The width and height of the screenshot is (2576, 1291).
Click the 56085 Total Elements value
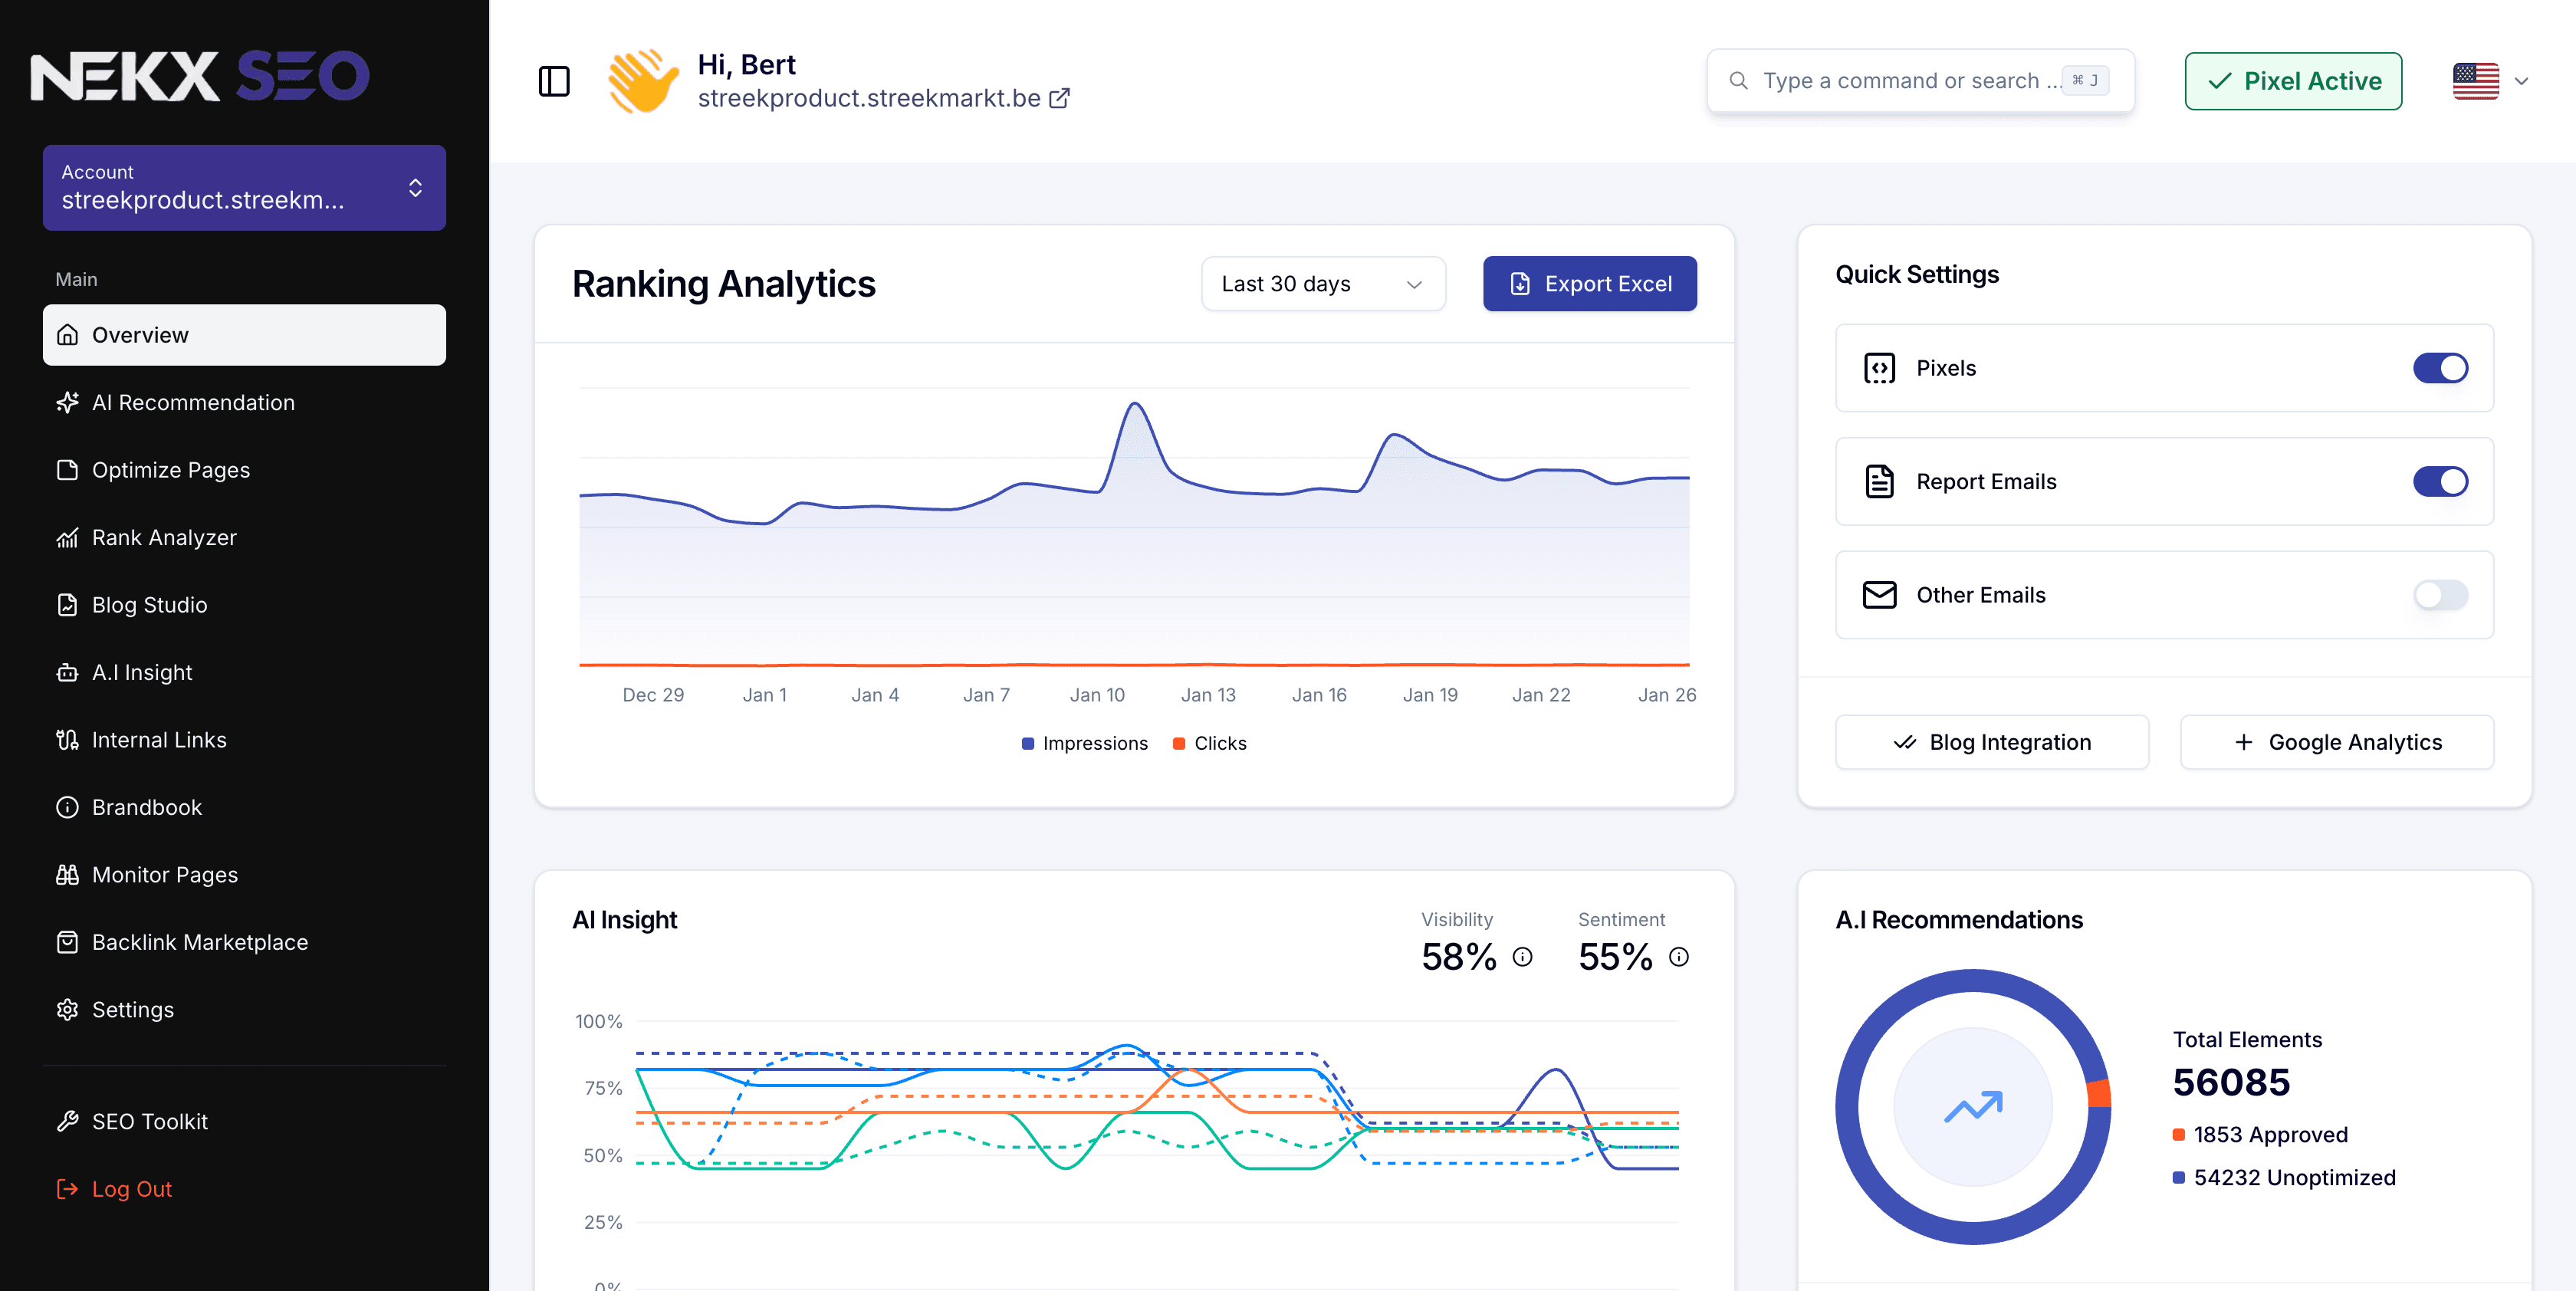point(2231,1082)
